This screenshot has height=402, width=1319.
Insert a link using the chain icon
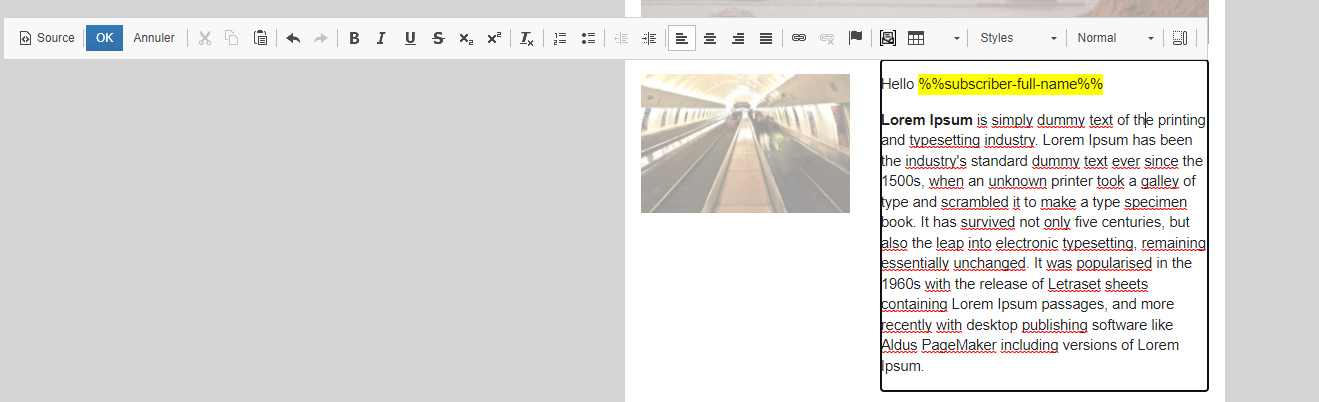798,38
